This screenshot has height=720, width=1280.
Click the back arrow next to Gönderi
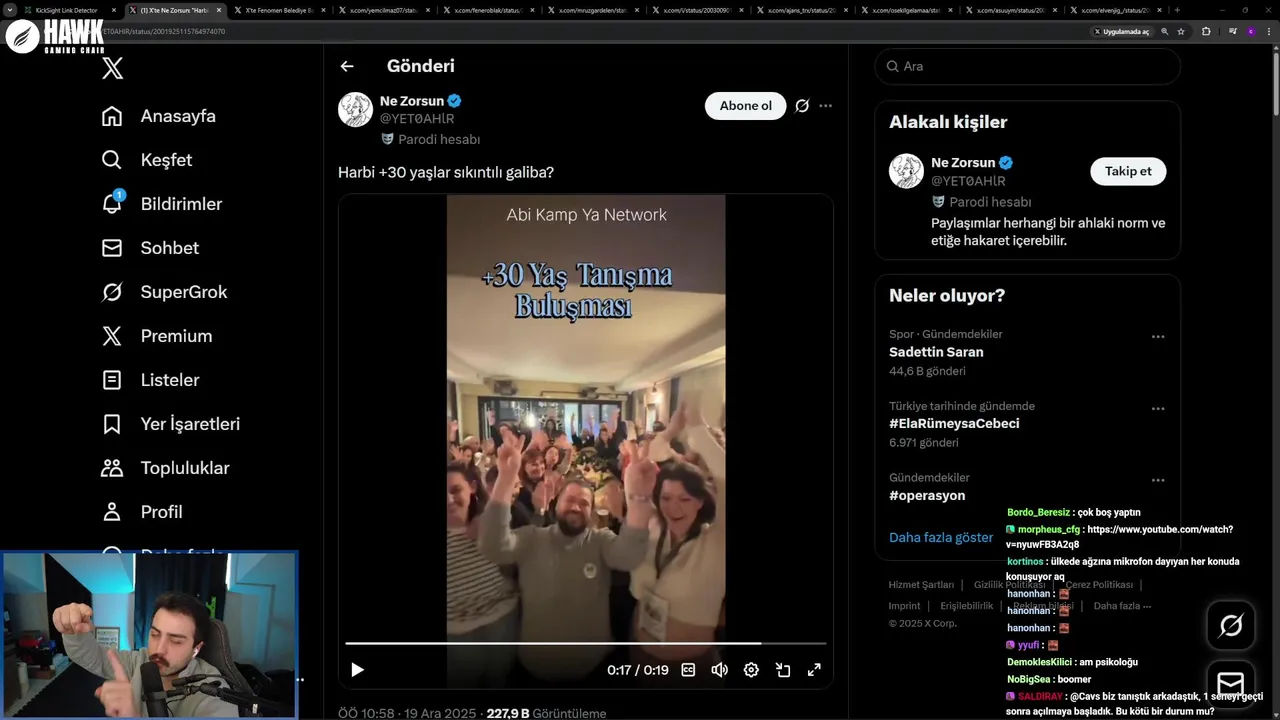click(x=347, y=66)
